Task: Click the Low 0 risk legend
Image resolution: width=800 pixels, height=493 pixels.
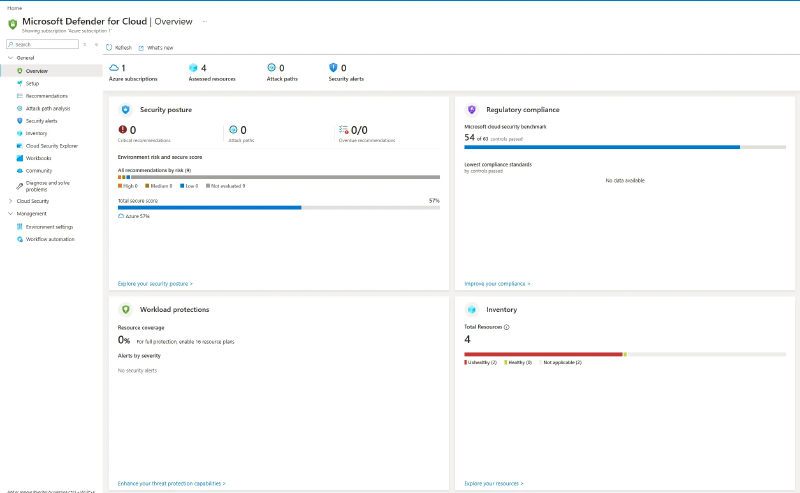Action: 189,186
